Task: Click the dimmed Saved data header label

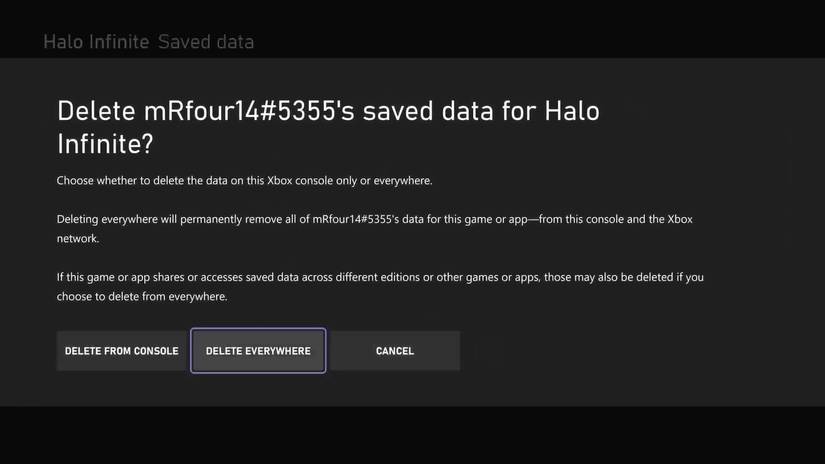Action: tap(206, 42)
